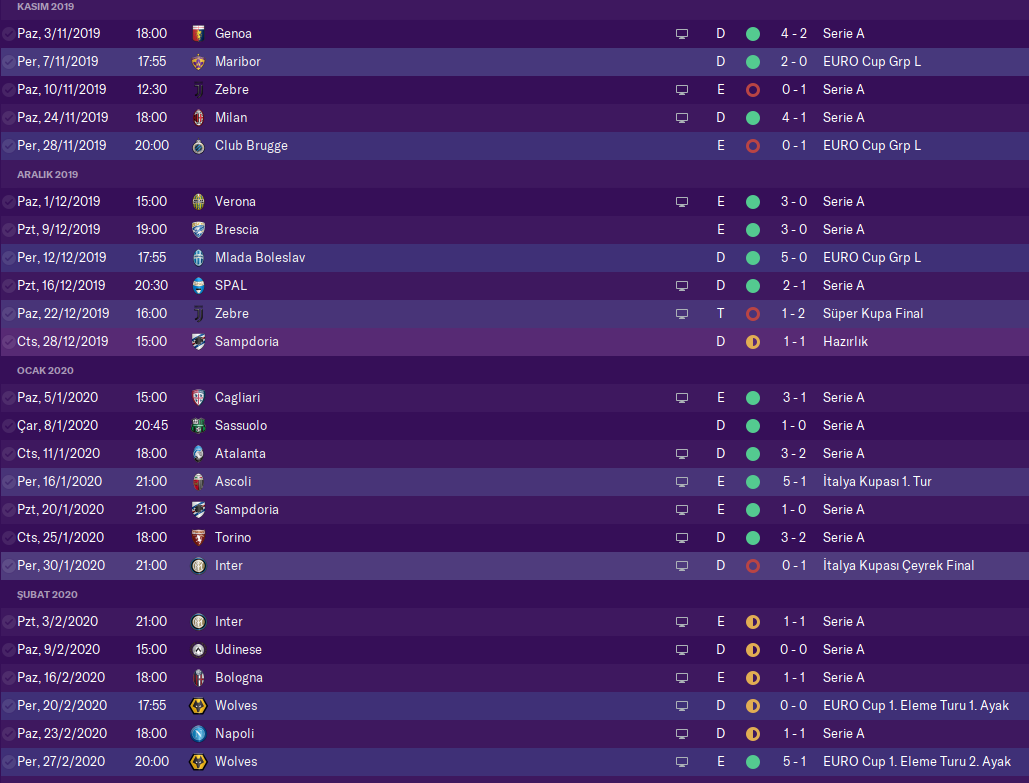This screenshot has width=1029, height=783.
Task: Click the TV icon on Atalanta fixture row
Action: coord(682,453)
